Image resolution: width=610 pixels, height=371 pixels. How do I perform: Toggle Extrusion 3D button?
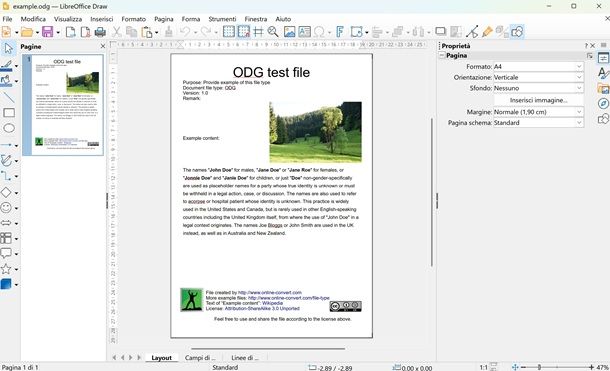click(x=502, y=32)
